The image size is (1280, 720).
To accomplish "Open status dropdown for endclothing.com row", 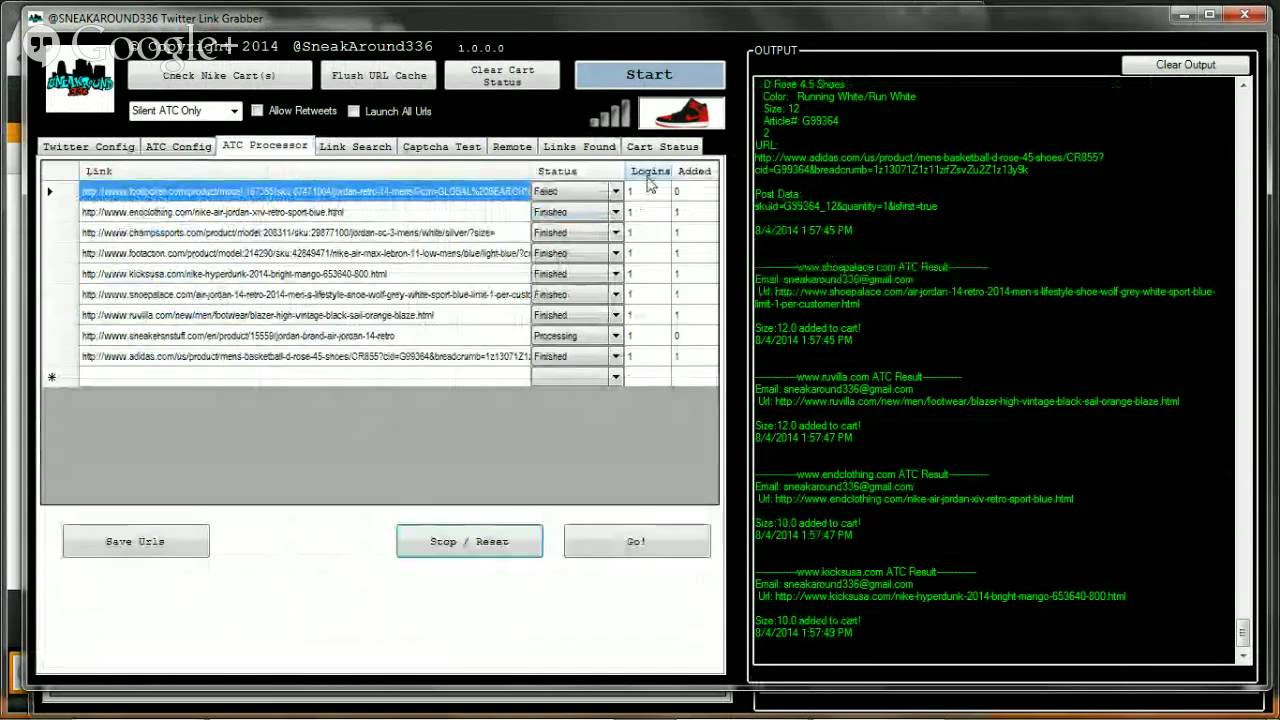I will pos(615,212).
